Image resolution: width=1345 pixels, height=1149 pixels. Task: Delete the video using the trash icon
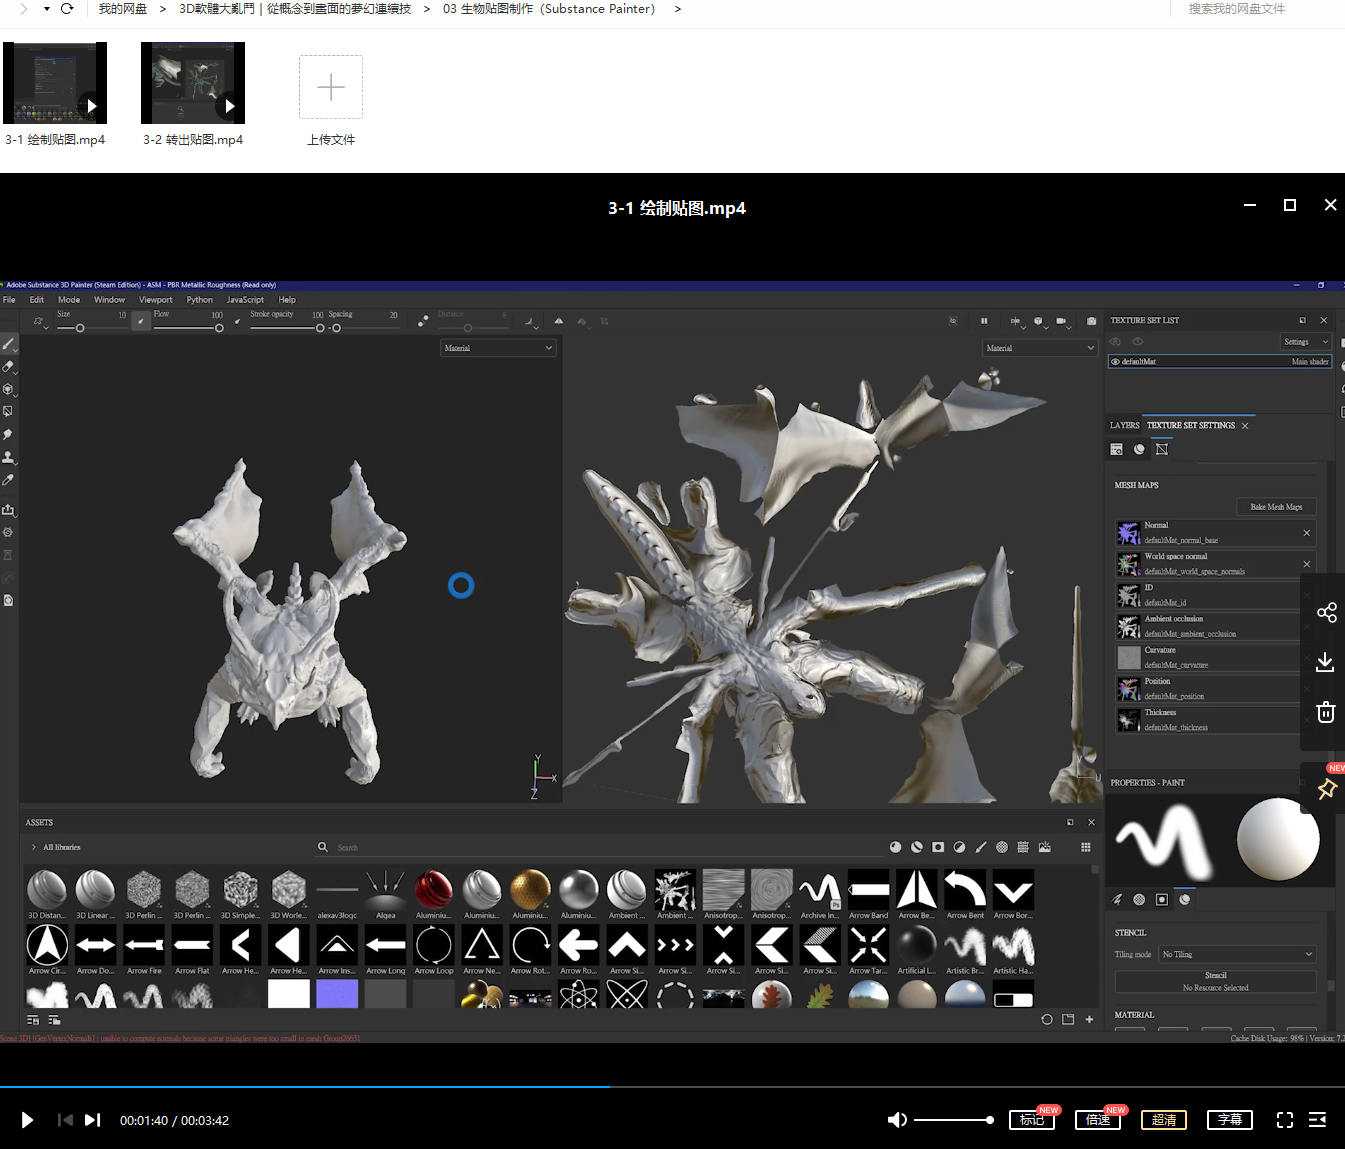coord(1326,712)
